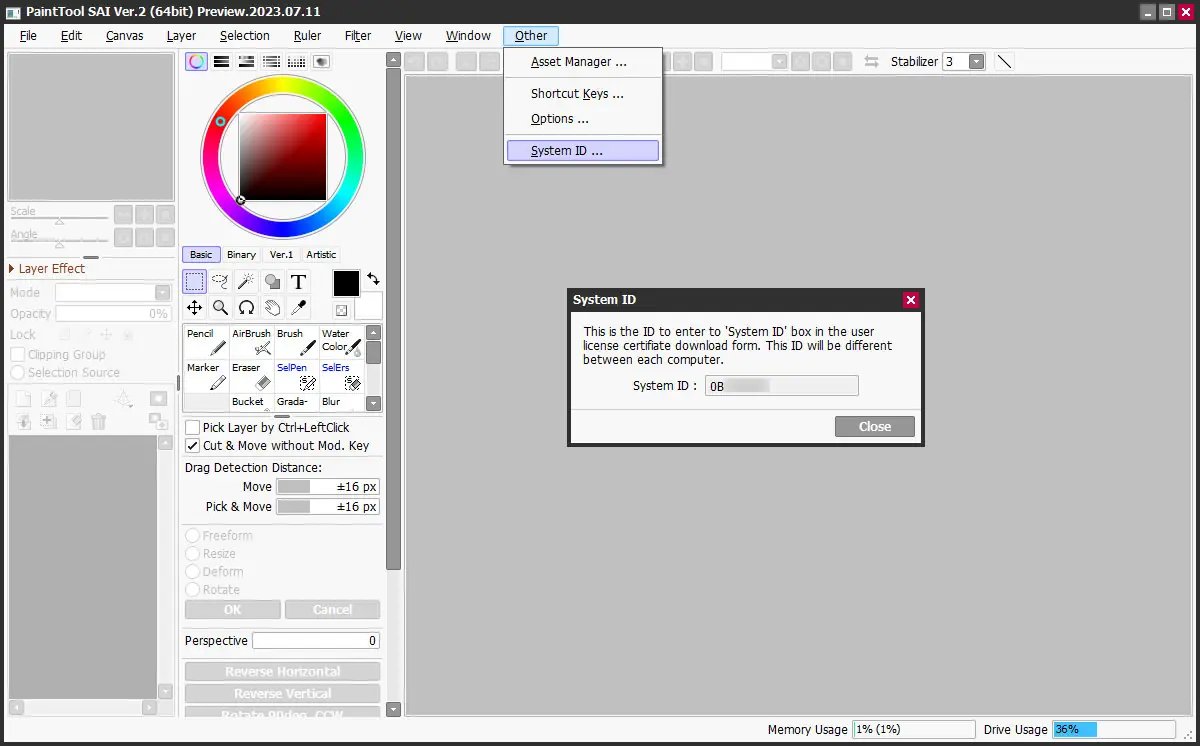Screen dimensions: 1200x746
Task: Select the Hand pan tool
Action: coord(272,308)
